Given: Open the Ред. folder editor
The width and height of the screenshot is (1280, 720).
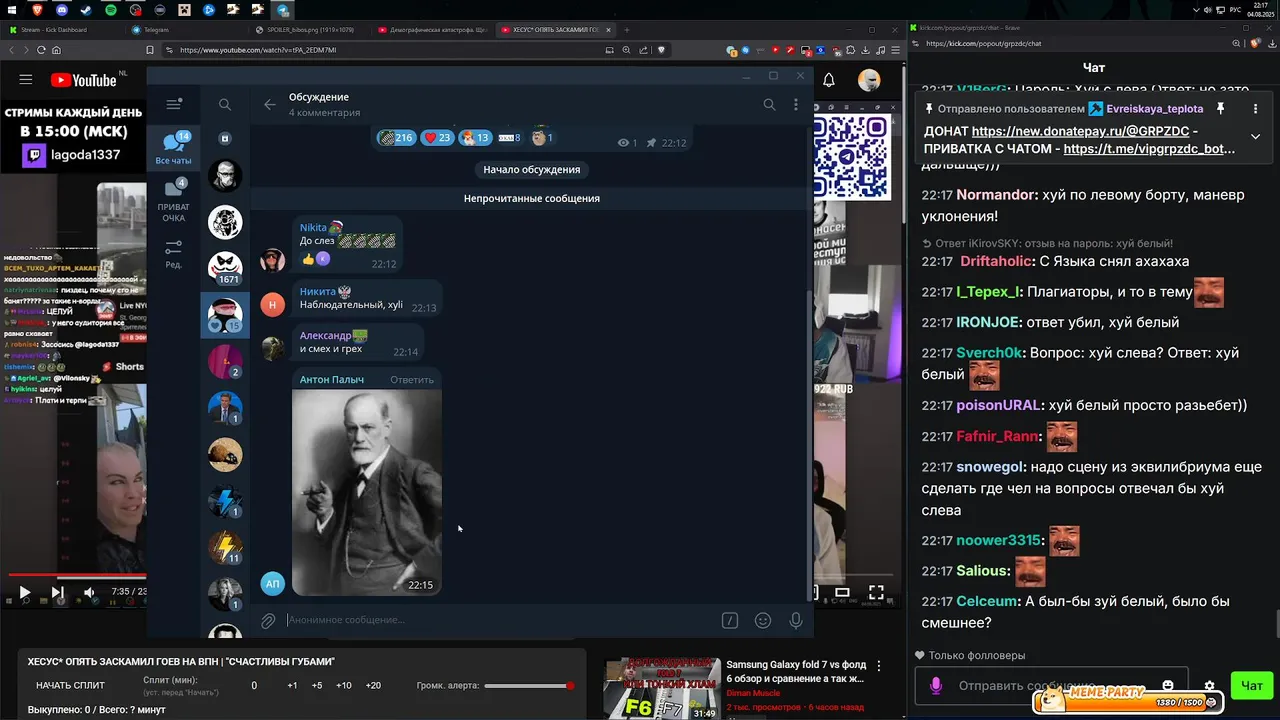Looking at the screenshot, I should 174,254.
